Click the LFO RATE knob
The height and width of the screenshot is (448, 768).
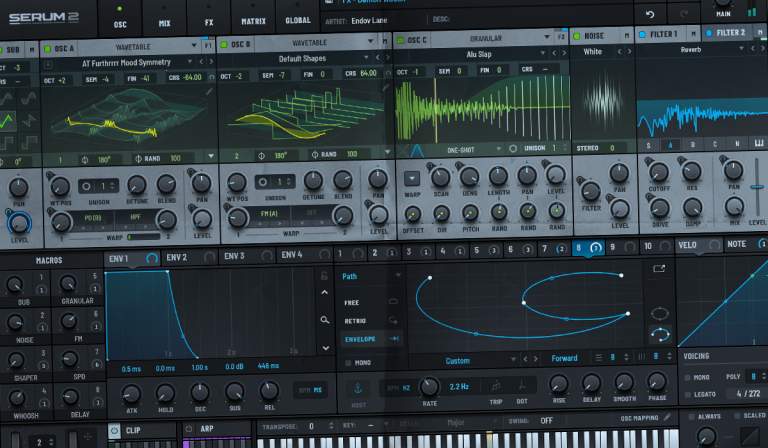430,386
